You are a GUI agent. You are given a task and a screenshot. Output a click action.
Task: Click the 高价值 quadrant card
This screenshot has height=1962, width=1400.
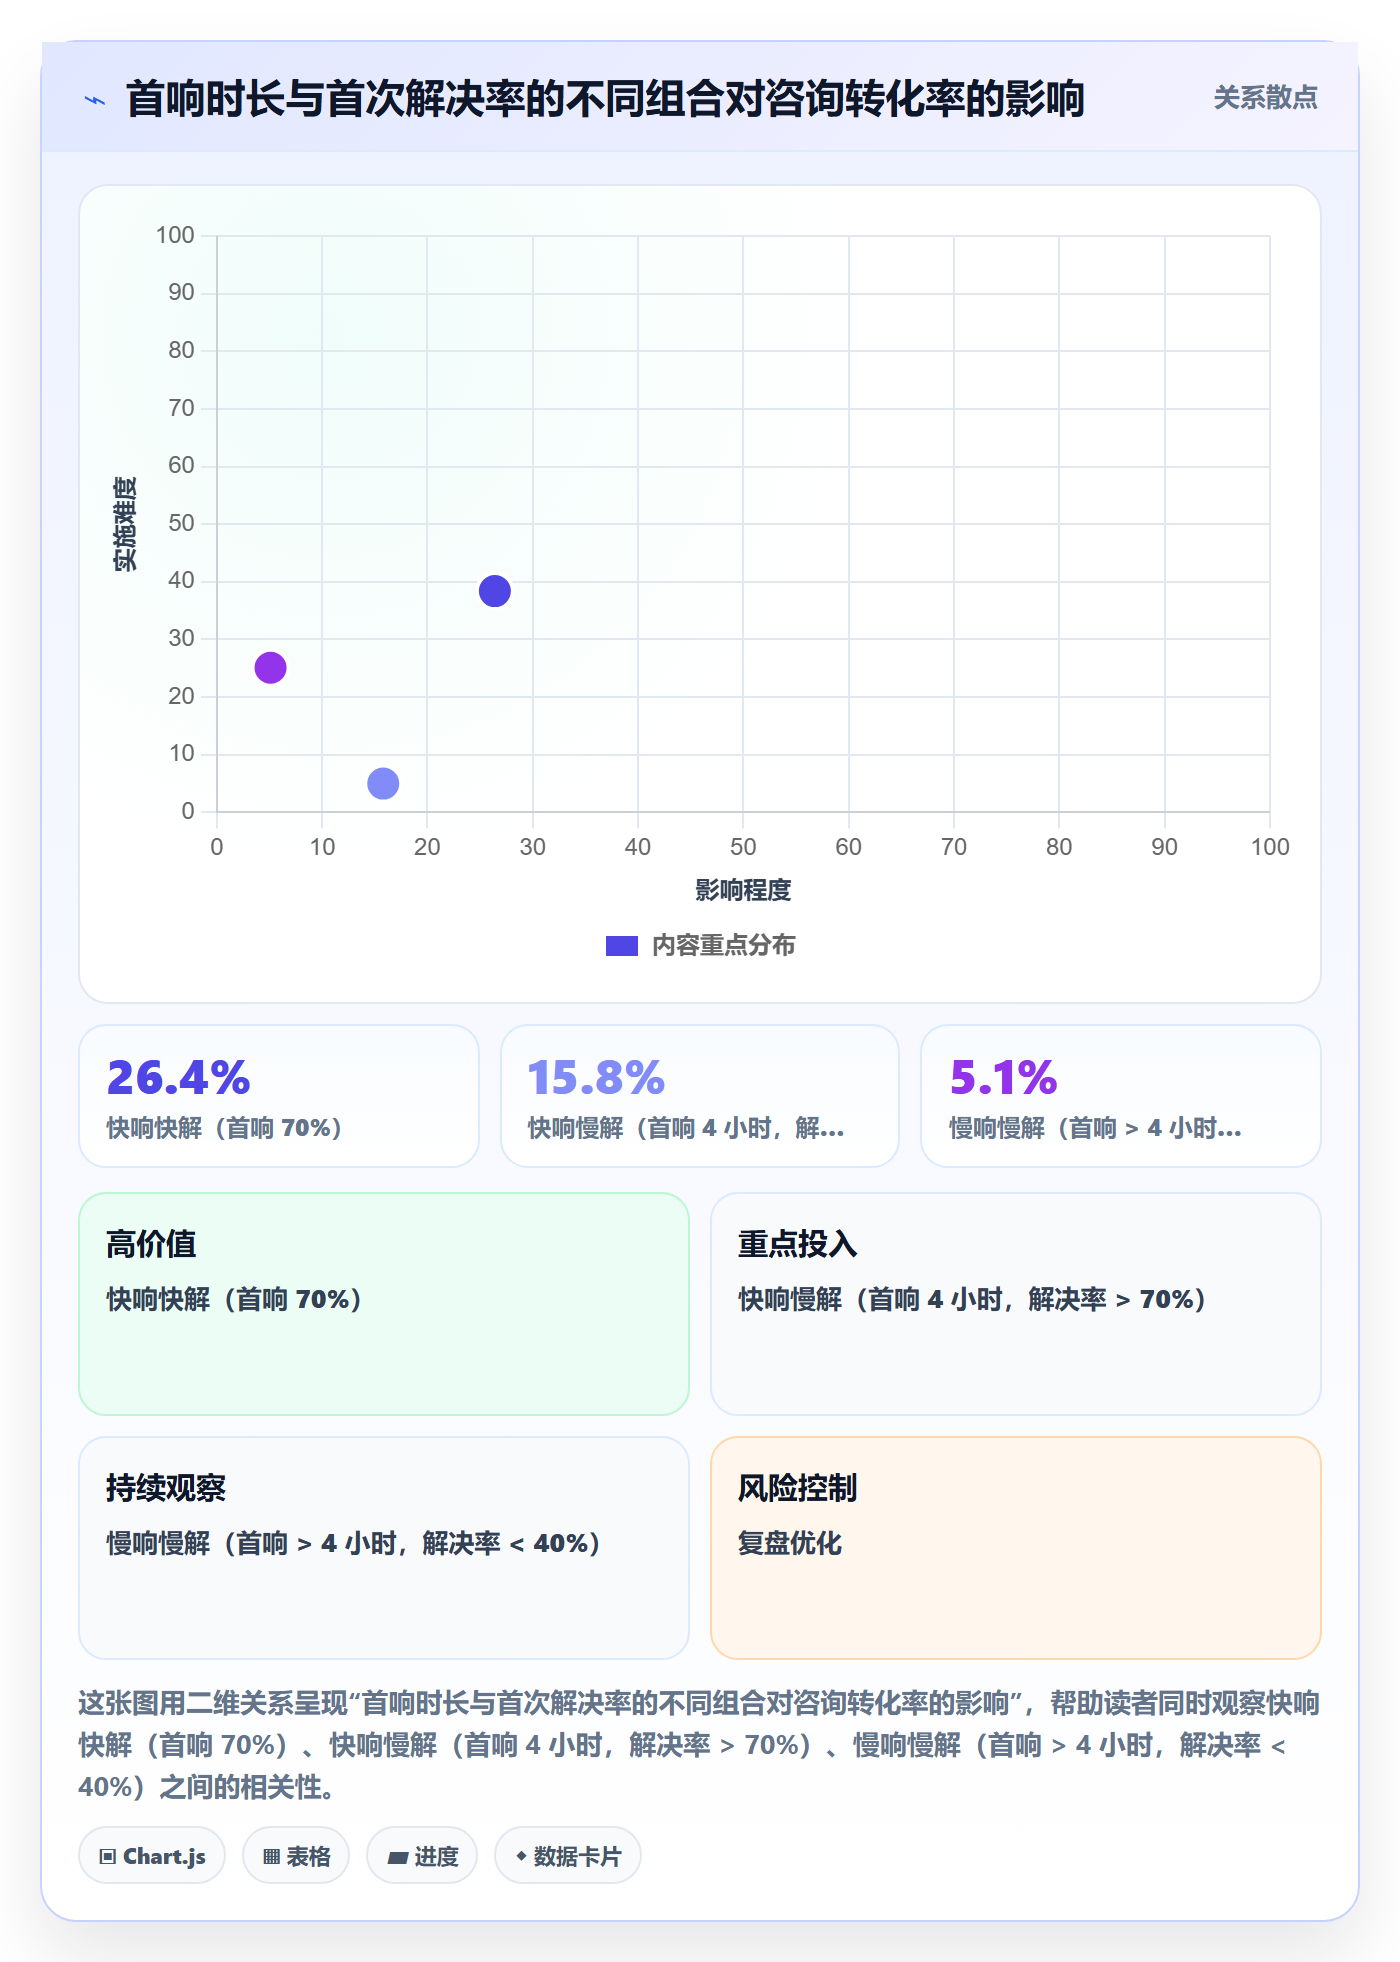click(x=384, y=1304)
